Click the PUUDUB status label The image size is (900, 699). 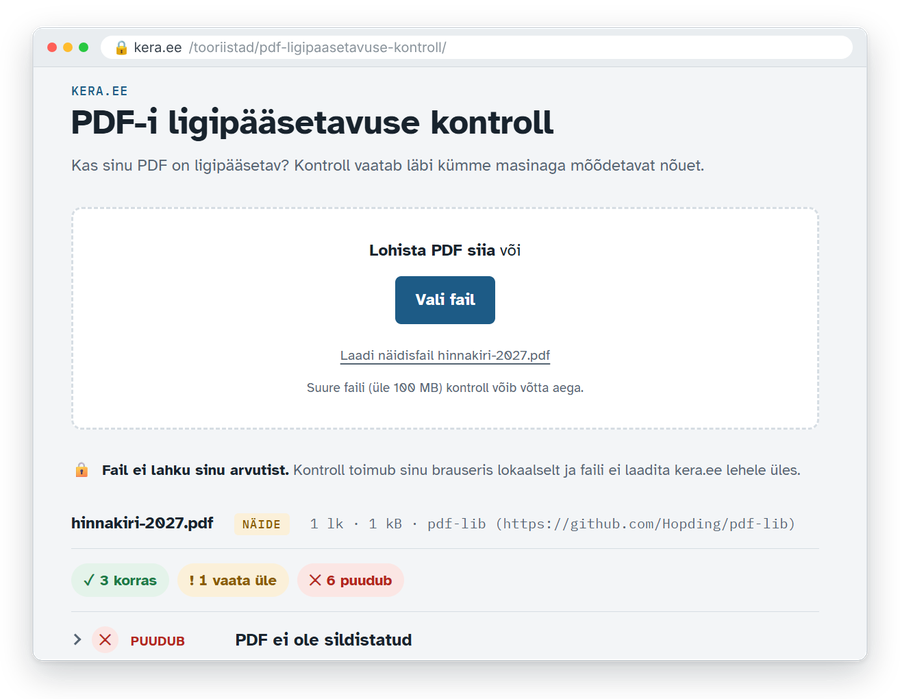pyautogui.click(x=157, y=640)
